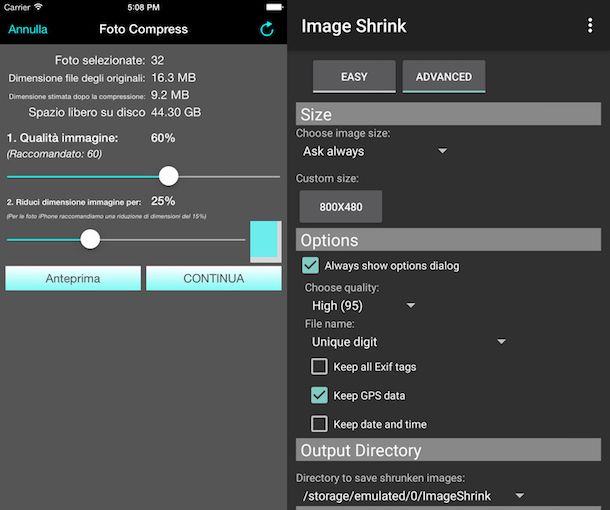Tap the battery icon in the status bar

pos(274,7)
